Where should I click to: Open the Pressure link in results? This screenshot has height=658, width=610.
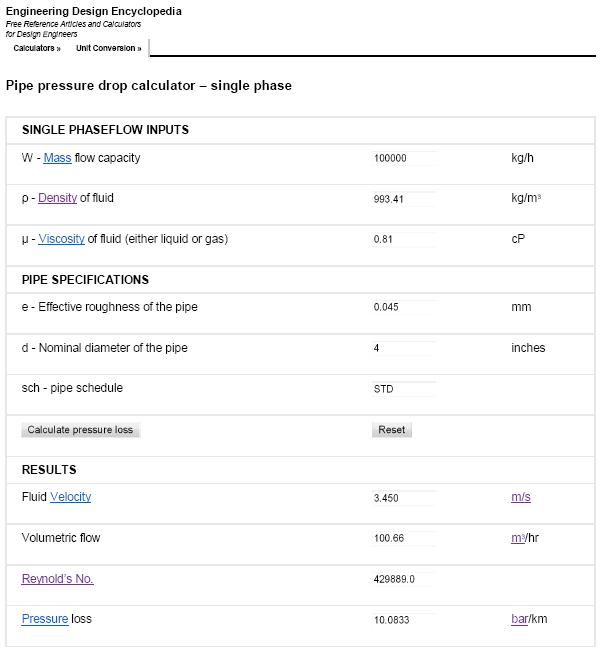(x=45, y=619)
